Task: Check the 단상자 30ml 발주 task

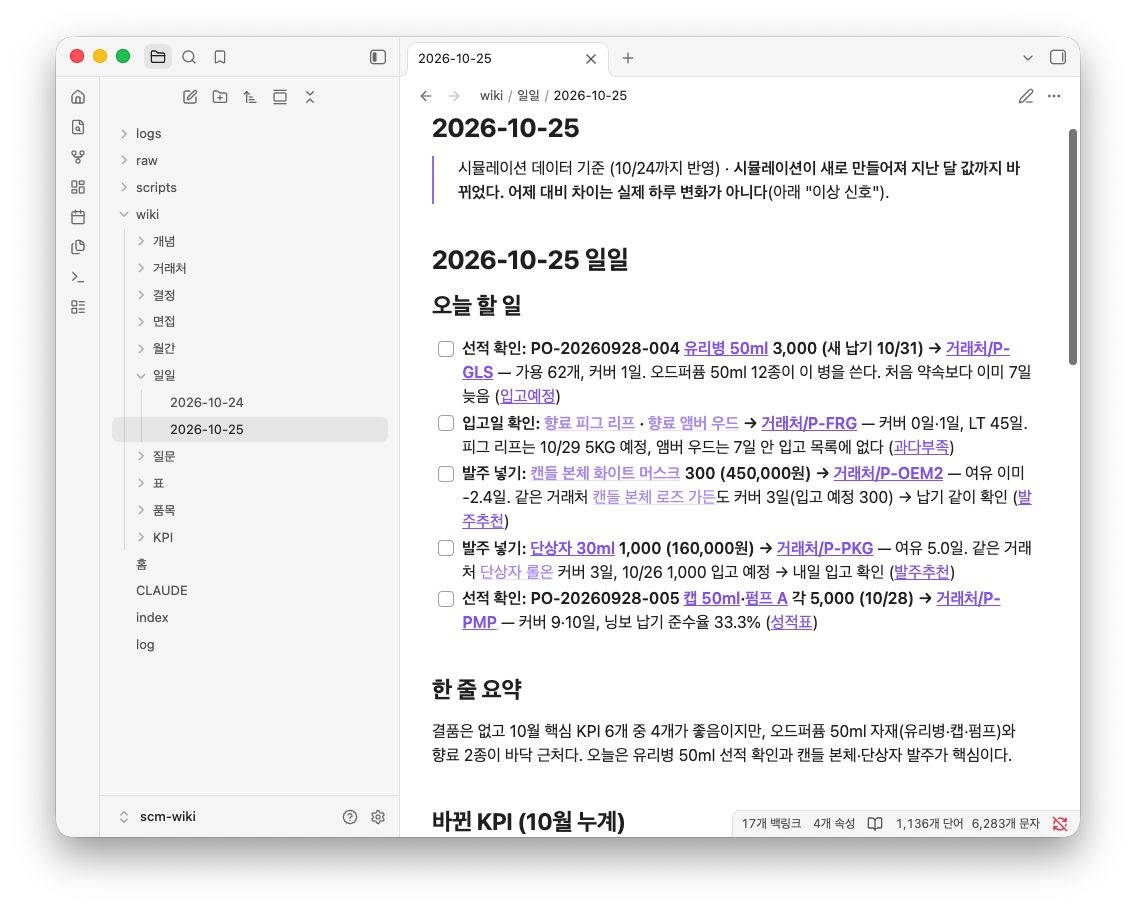Action: pyautogui.click(x=446, y=549)
